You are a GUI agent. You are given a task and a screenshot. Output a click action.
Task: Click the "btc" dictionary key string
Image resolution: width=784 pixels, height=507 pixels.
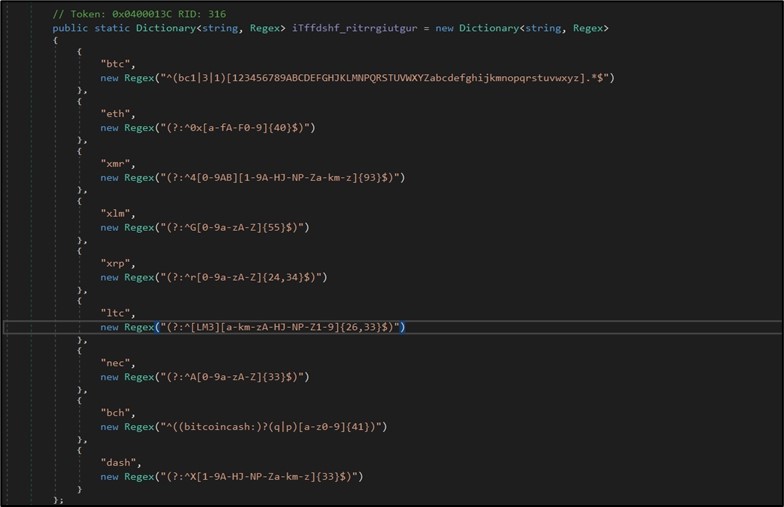click(113, 63)
